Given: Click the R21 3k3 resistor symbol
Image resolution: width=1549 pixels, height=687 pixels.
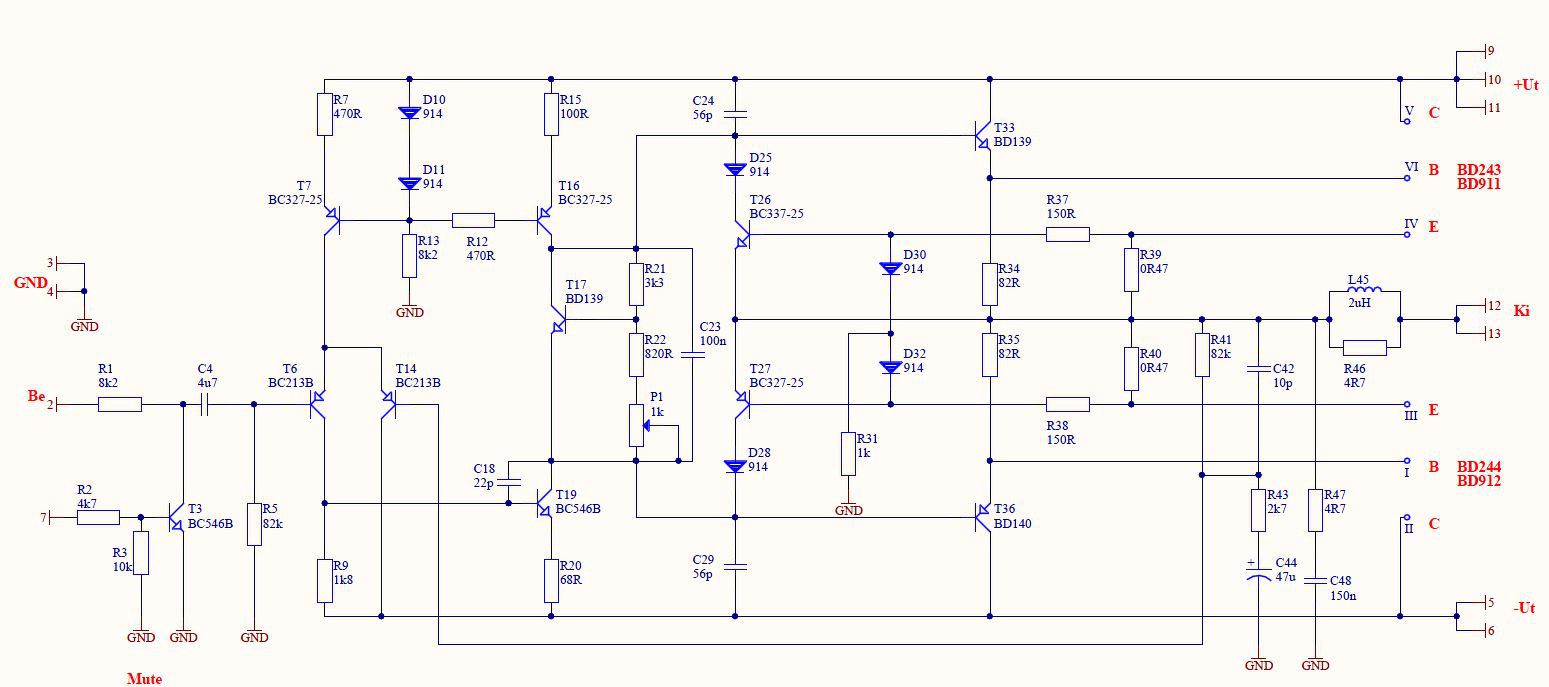Looking at the screenshot, I should tap(636, 284).
